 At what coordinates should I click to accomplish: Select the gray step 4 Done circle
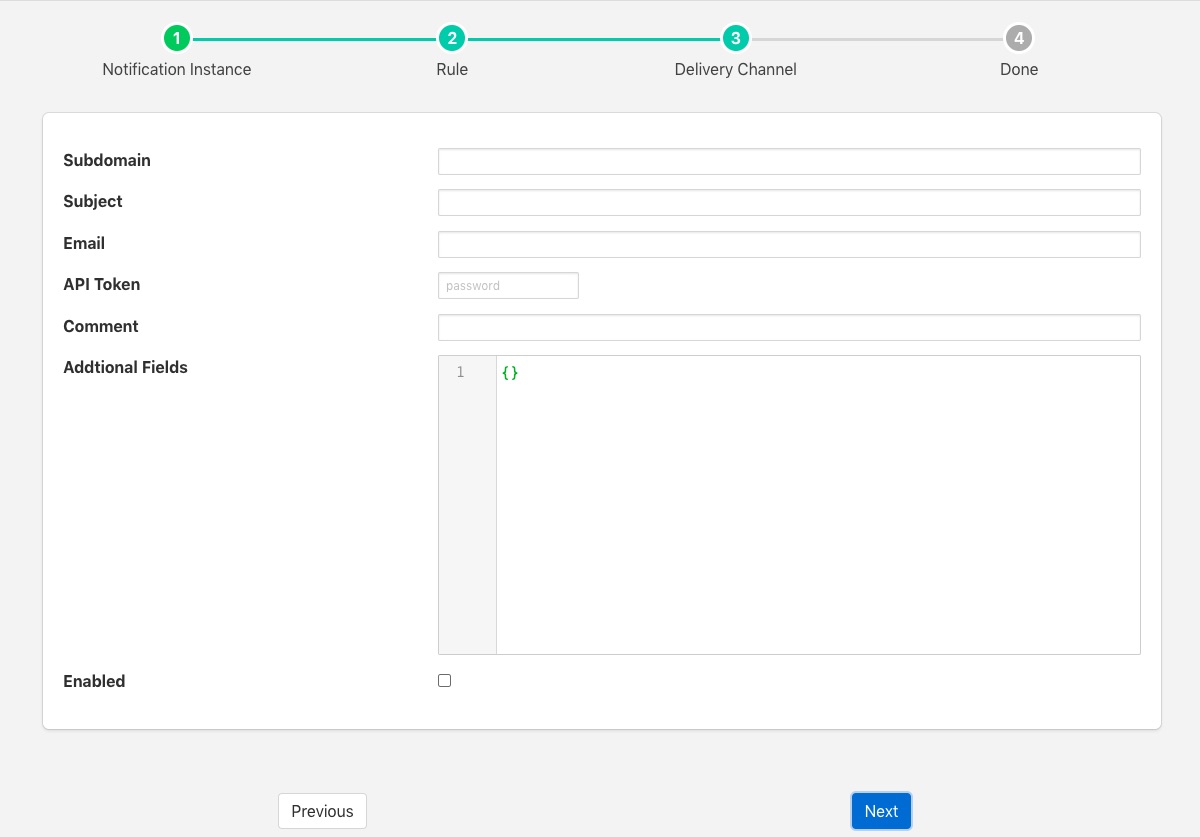coord(1018,38)
